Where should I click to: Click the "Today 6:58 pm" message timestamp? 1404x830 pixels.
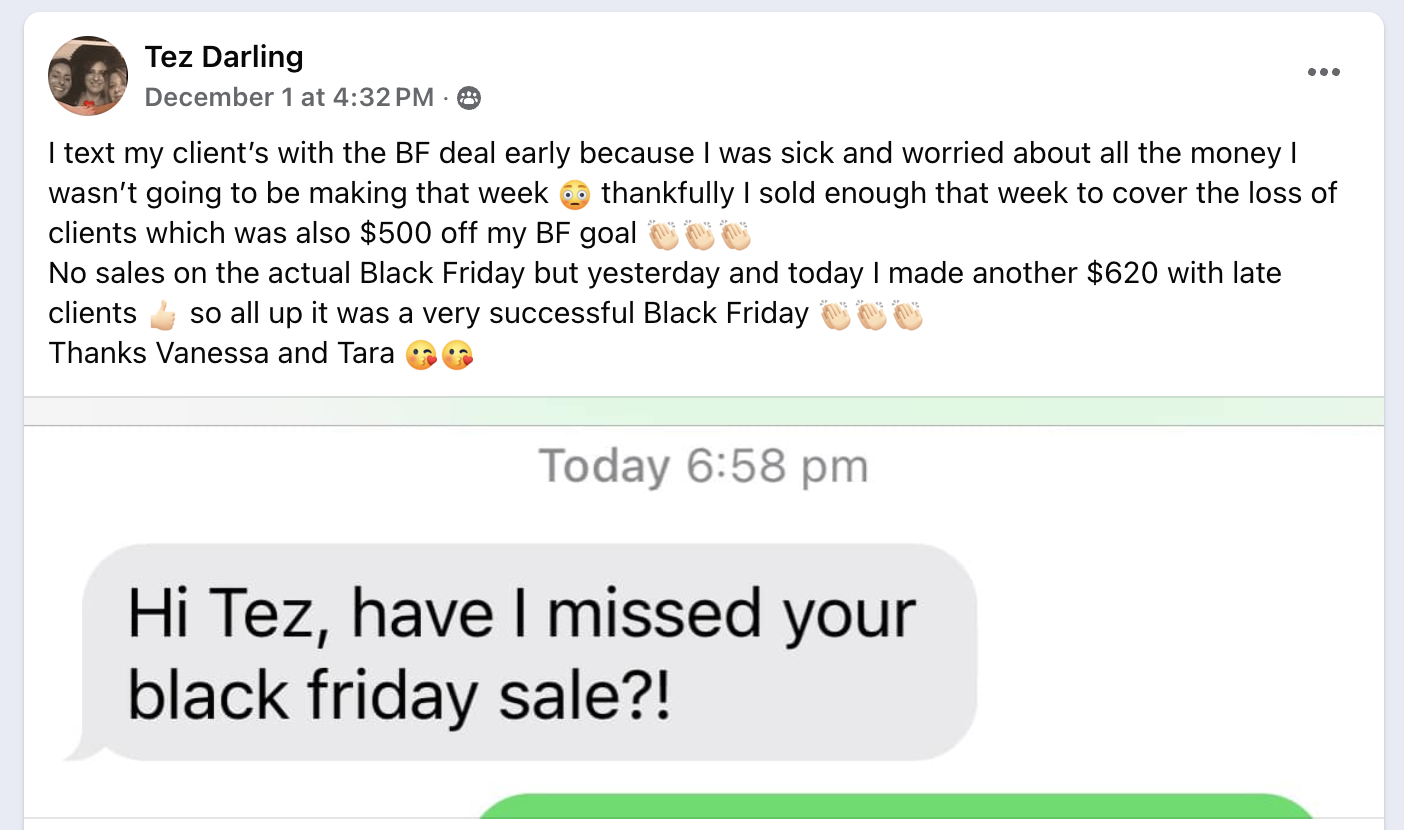click(x=703, y=467)
